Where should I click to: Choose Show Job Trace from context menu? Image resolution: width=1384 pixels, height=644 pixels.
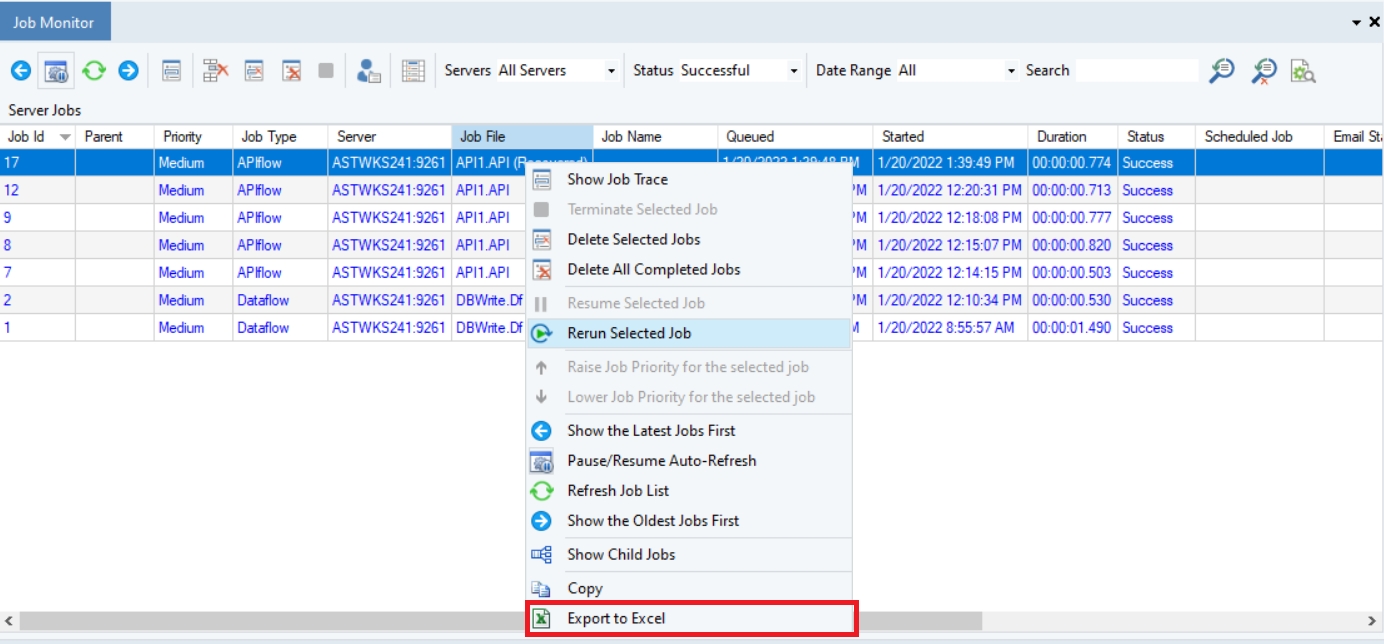pyautogui.click(x=617, y=180)
